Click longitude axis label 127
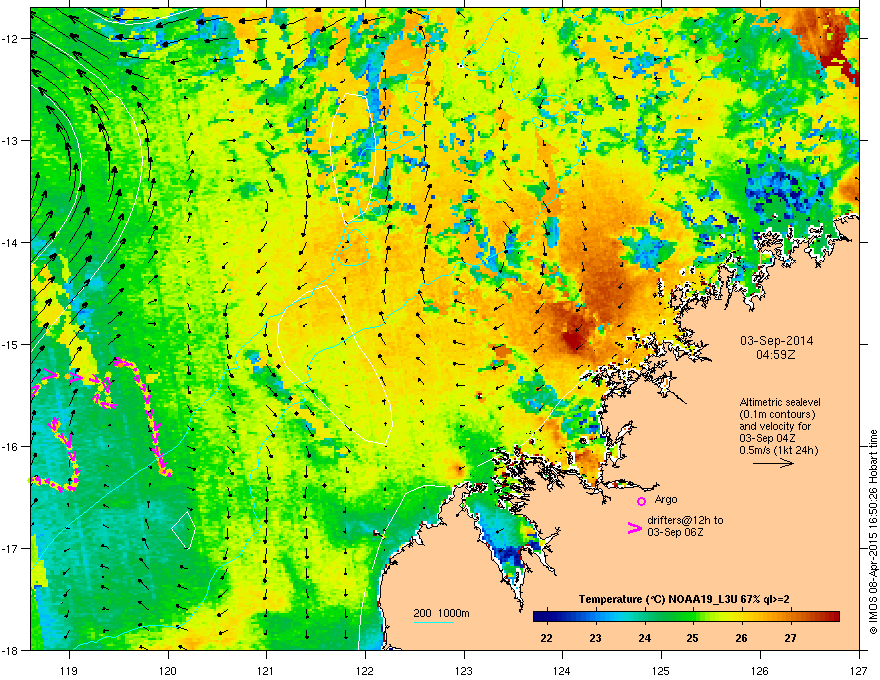The width and height of the screenshot is (880, 680). pyautogui.click(x=859, y=669)
